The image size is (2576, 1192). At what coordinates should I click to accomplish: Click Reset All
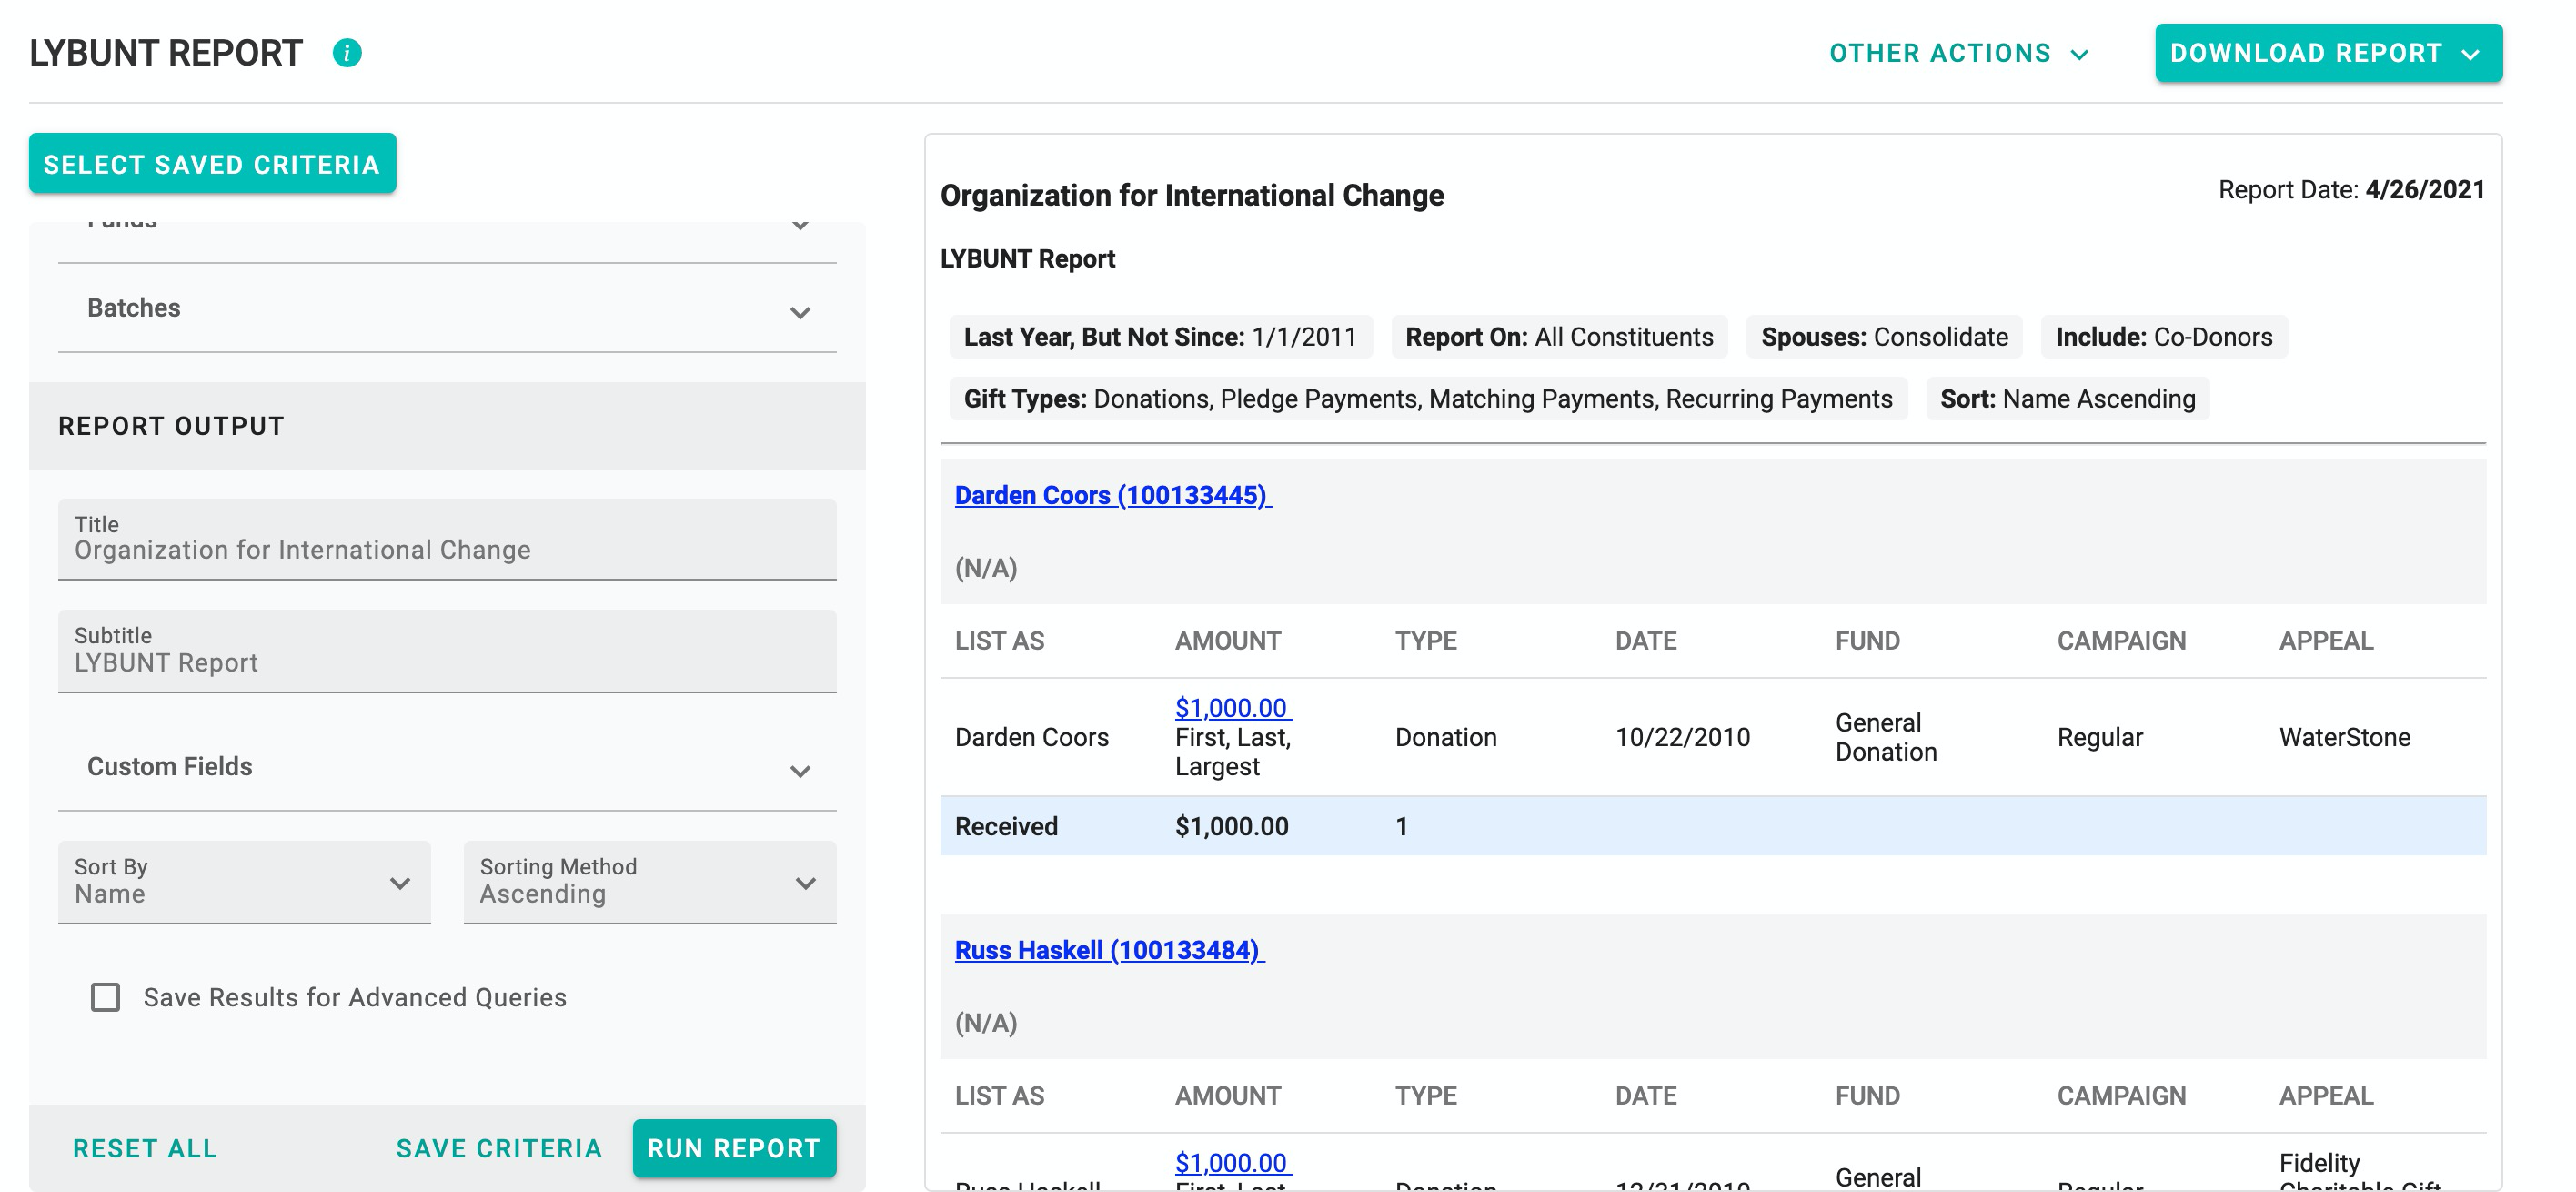tap(145, 1148)
